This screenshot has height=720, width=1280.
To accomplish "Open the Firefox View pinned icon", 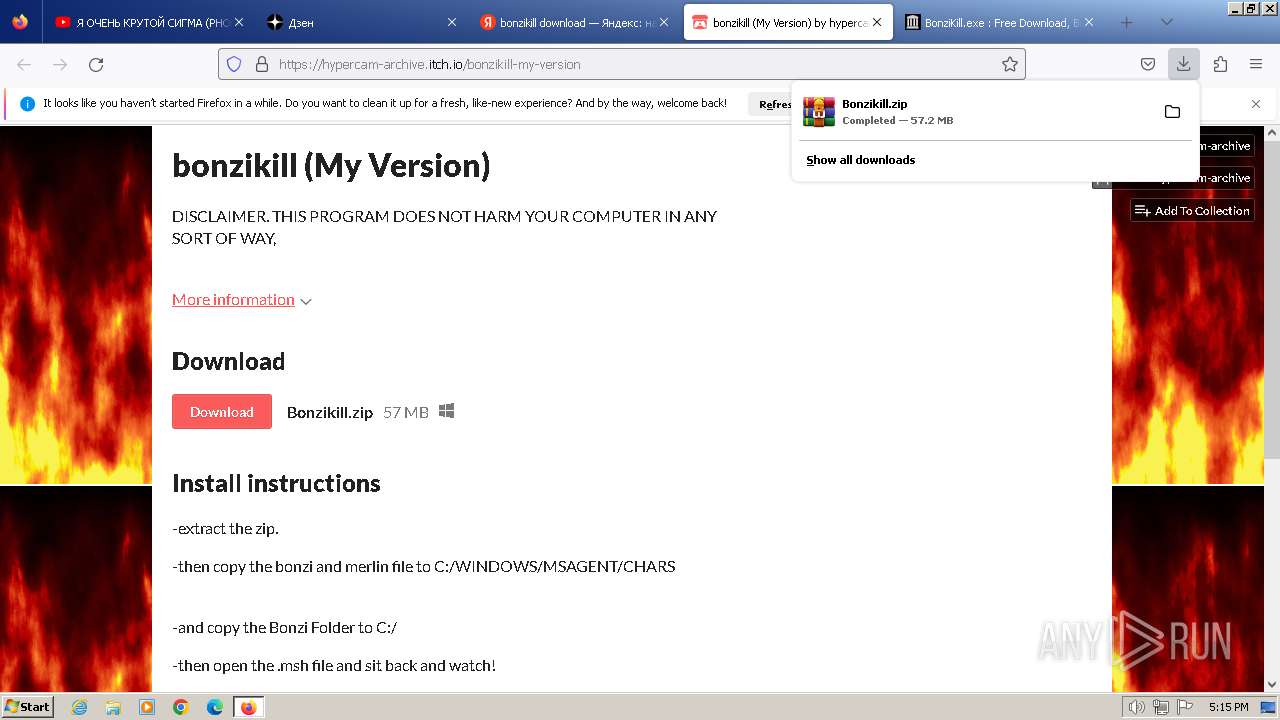I will (20, 22).
